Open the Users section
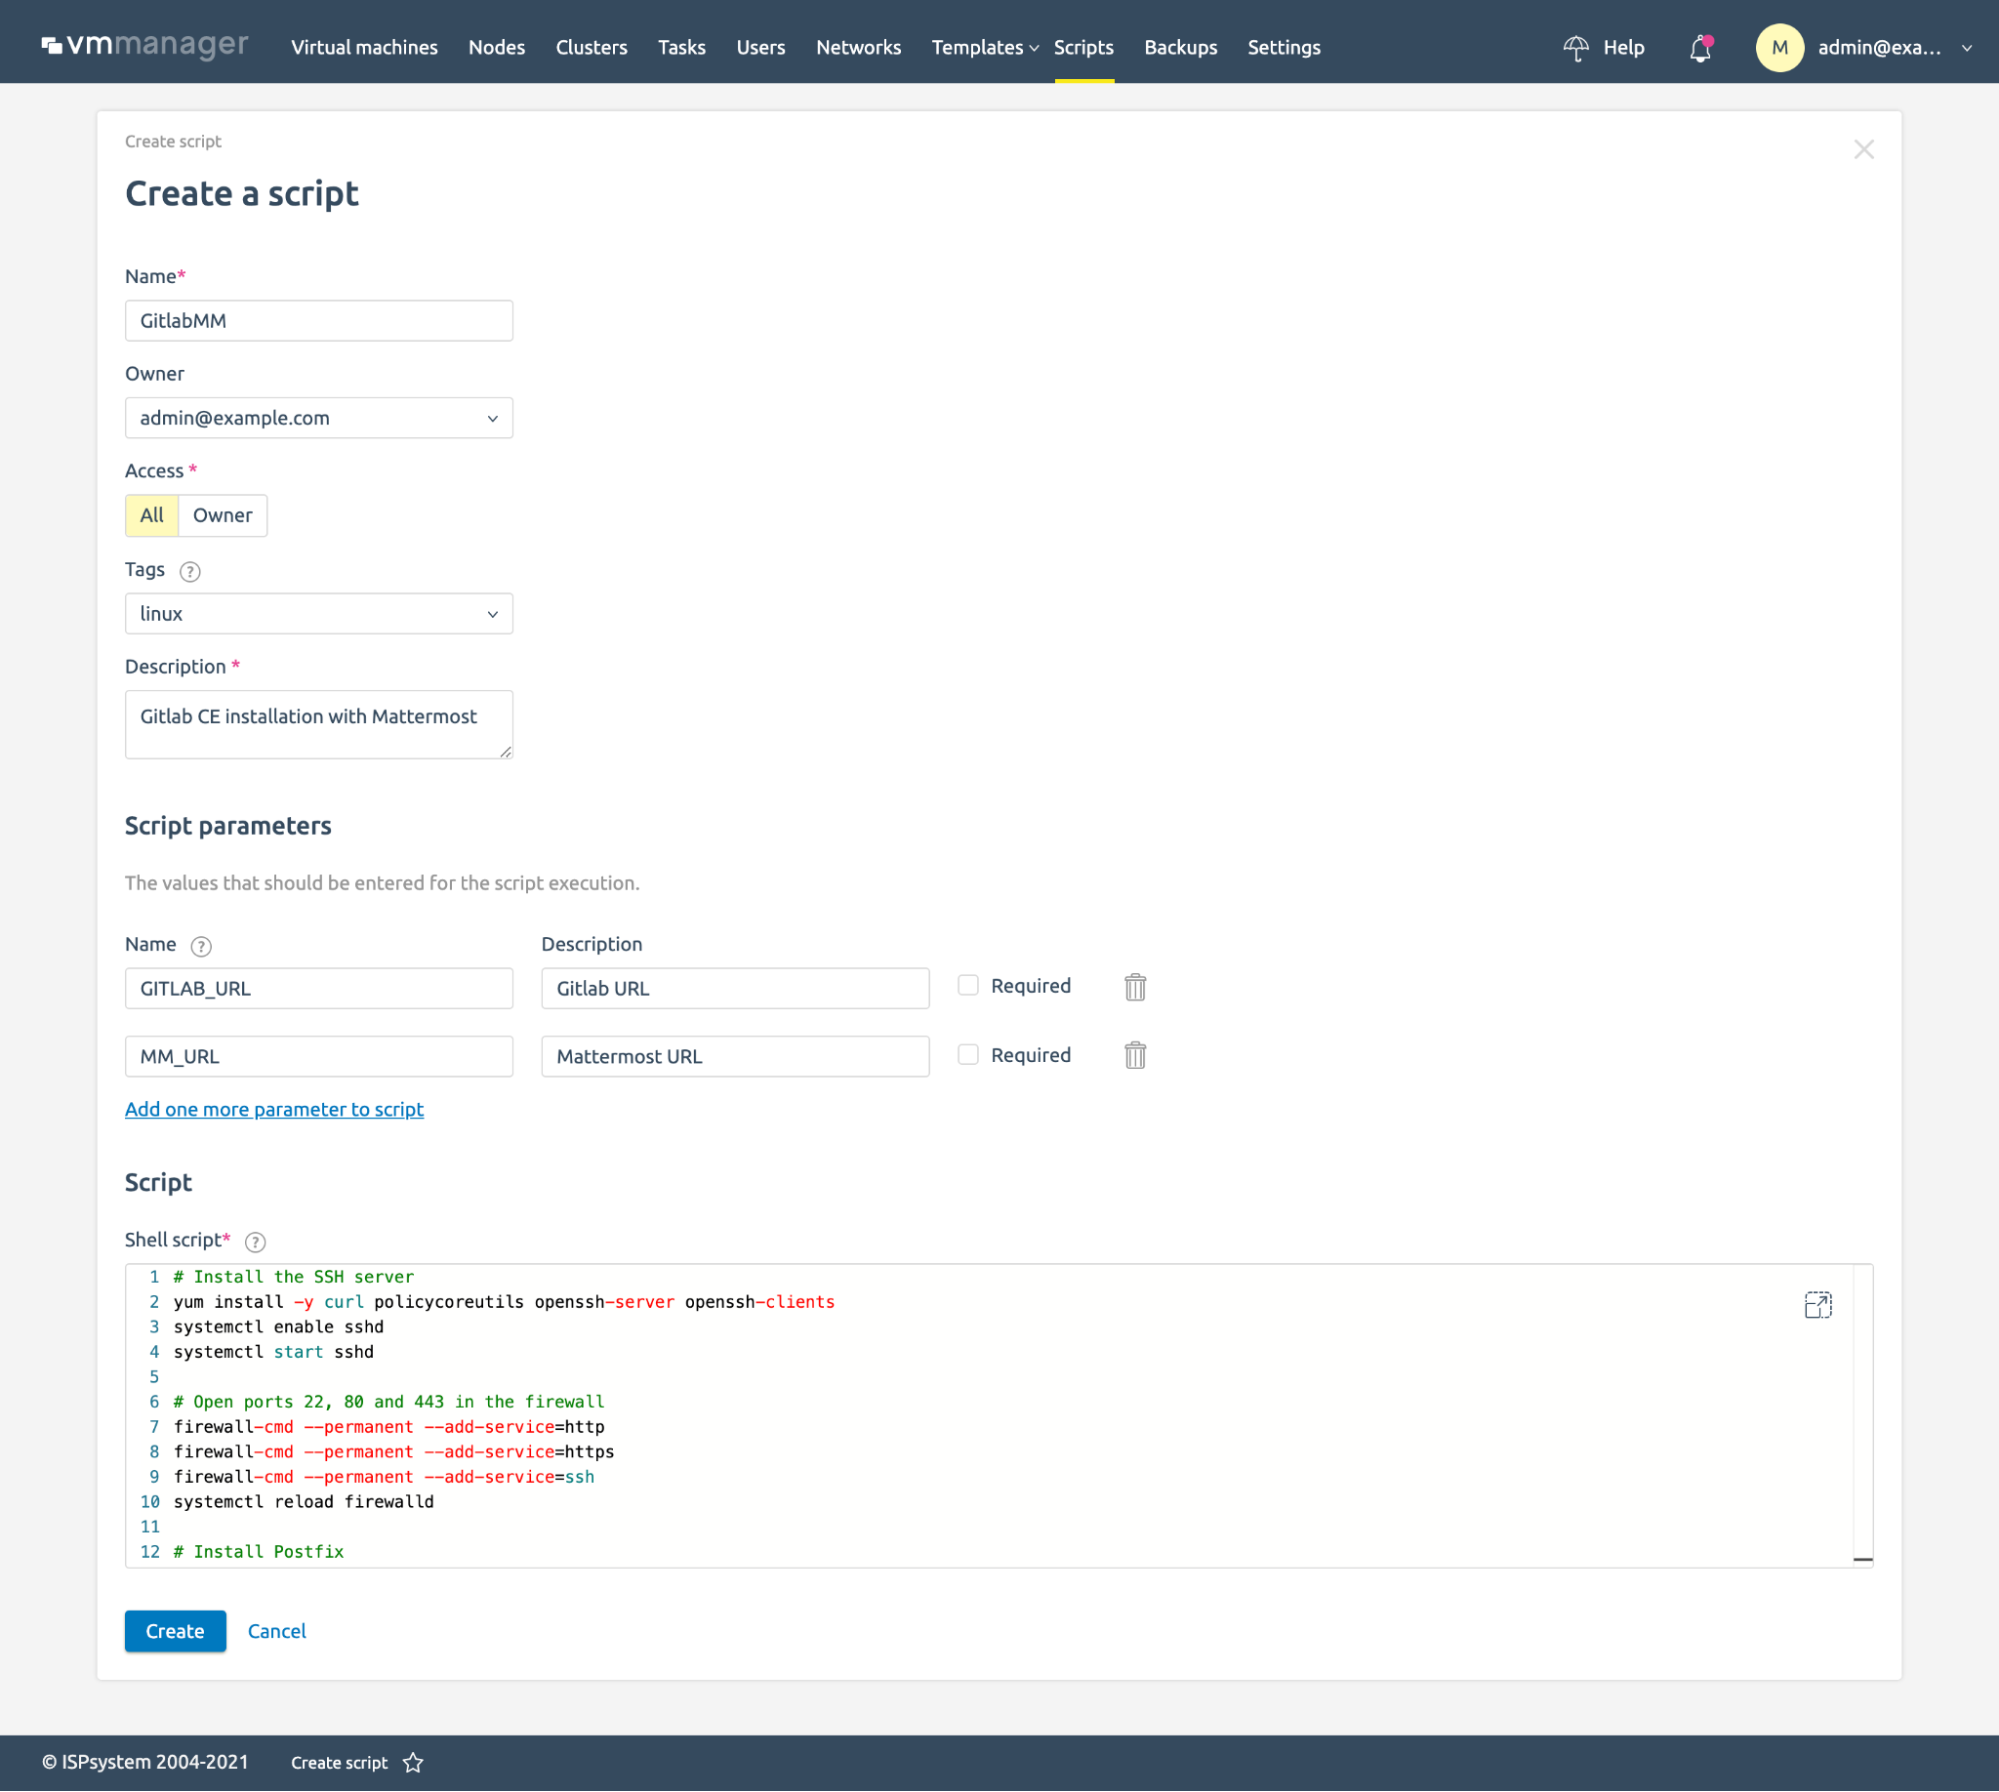Viewport: 1999px width, 1792px height. pyautogui.click(x=760, y=47)
